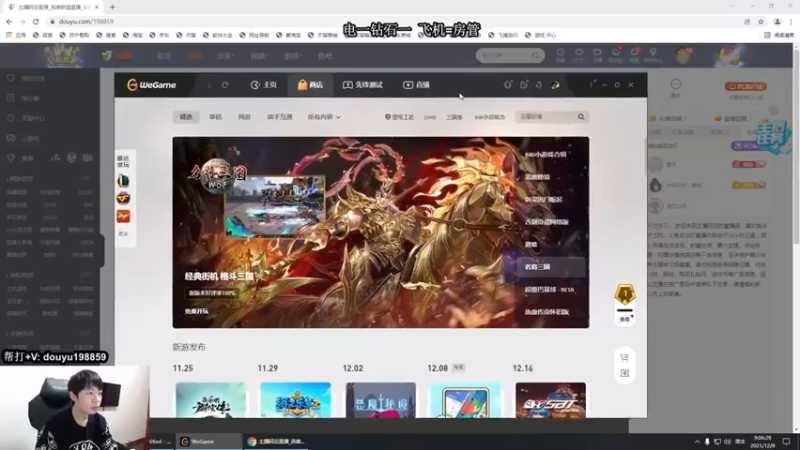Open the 11.29 new release game
800x450 pixels.
(x=295, y=401)
